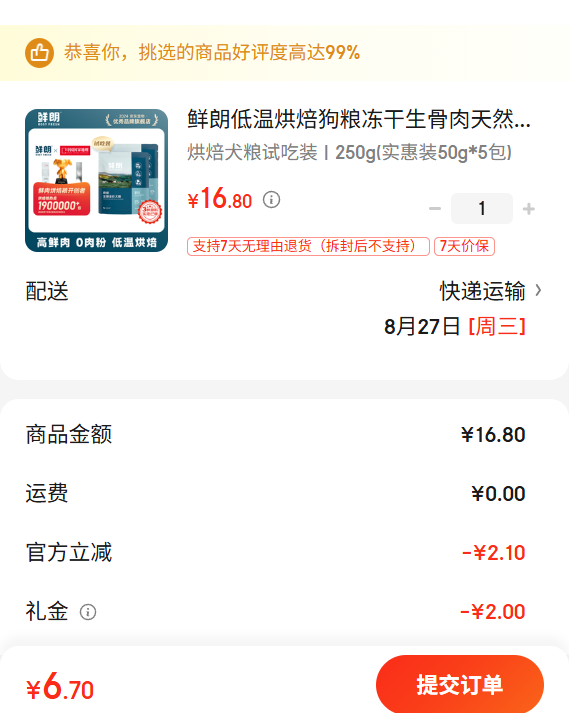Tap the product spec 烘焙犬粮试吃装 250g

(x=349, y=152)
